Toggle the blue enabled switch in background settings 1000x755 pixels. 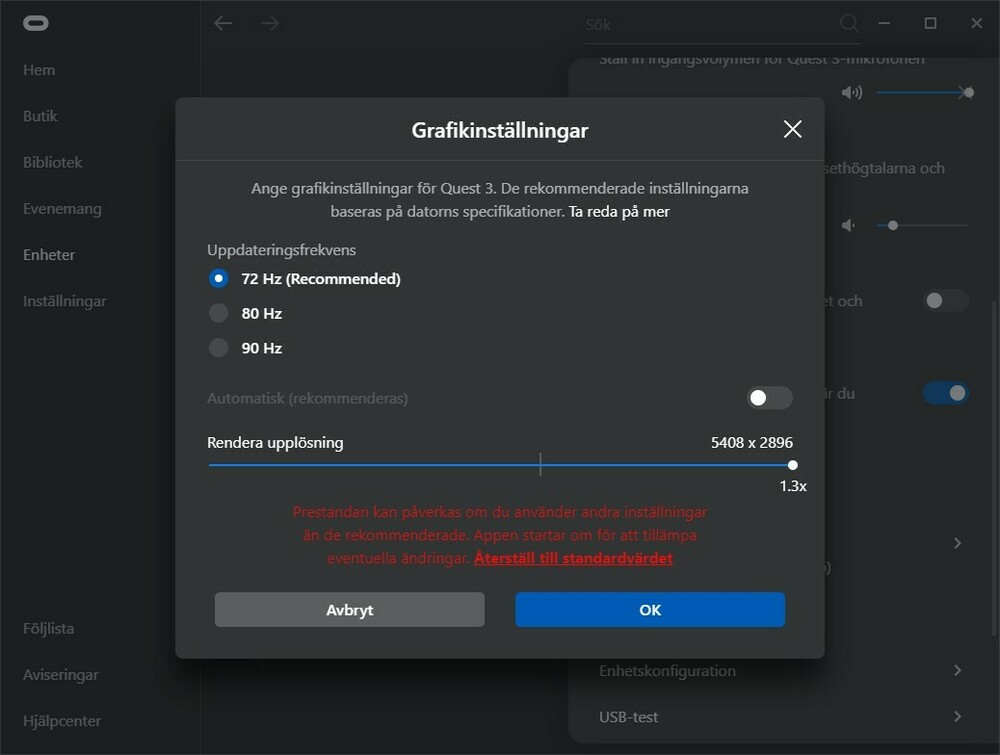[946, 393]
